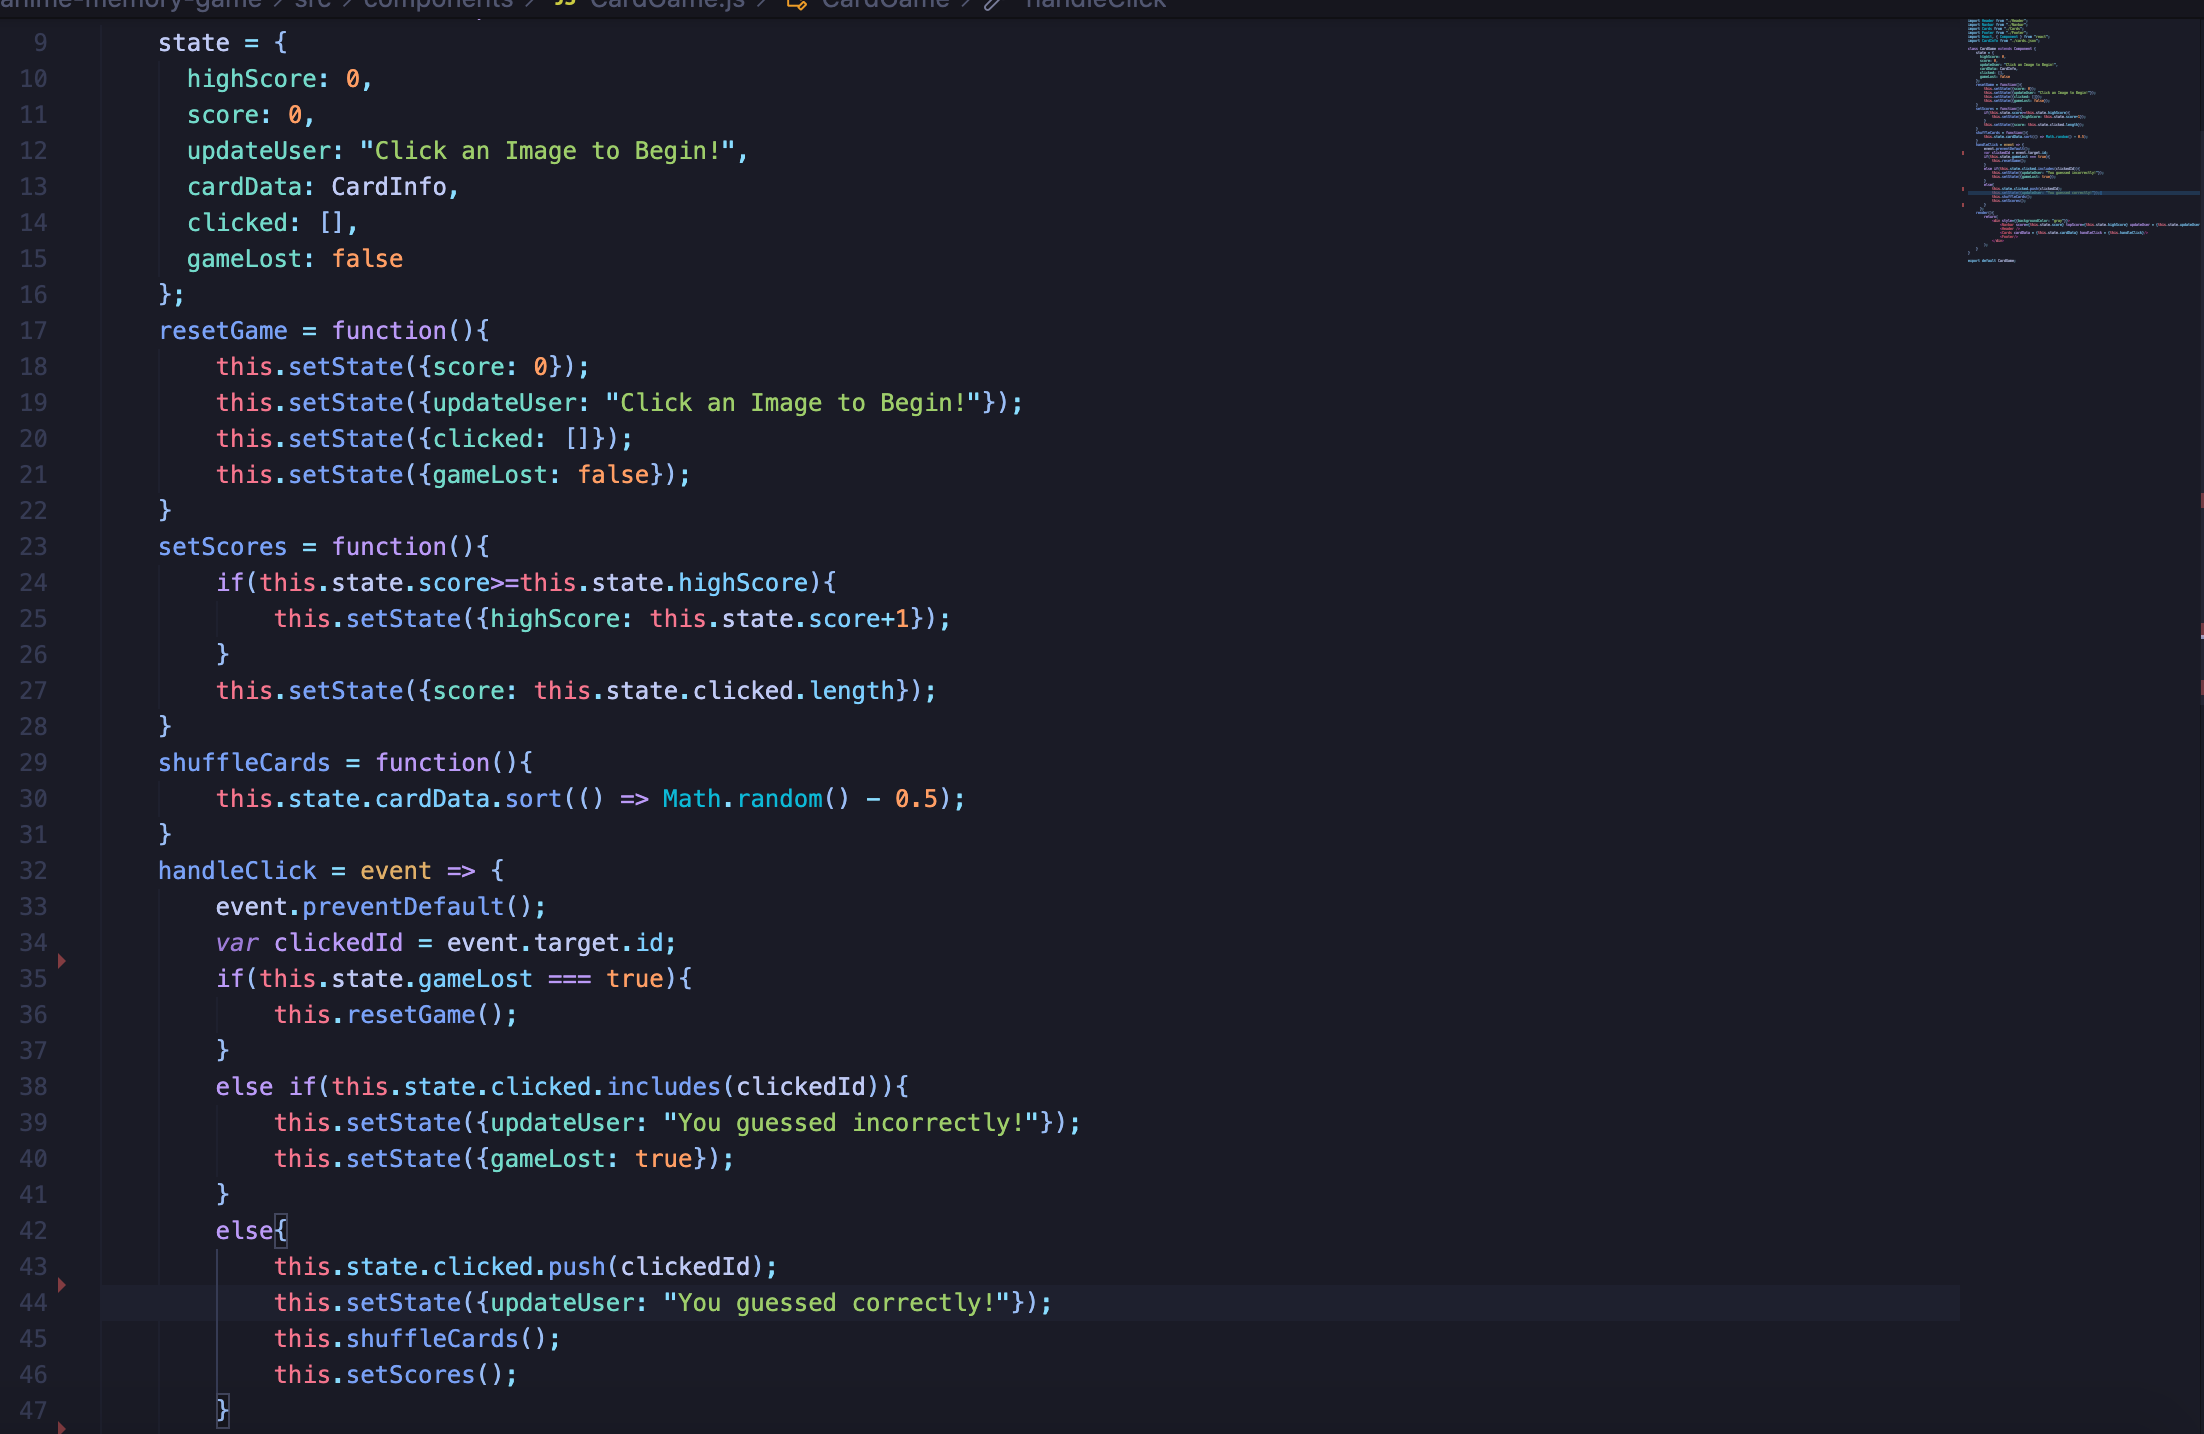The width and height of the screenshot is (2204, 1434).
Task: Click line number 32 in gutter
Action: [34, 871]
